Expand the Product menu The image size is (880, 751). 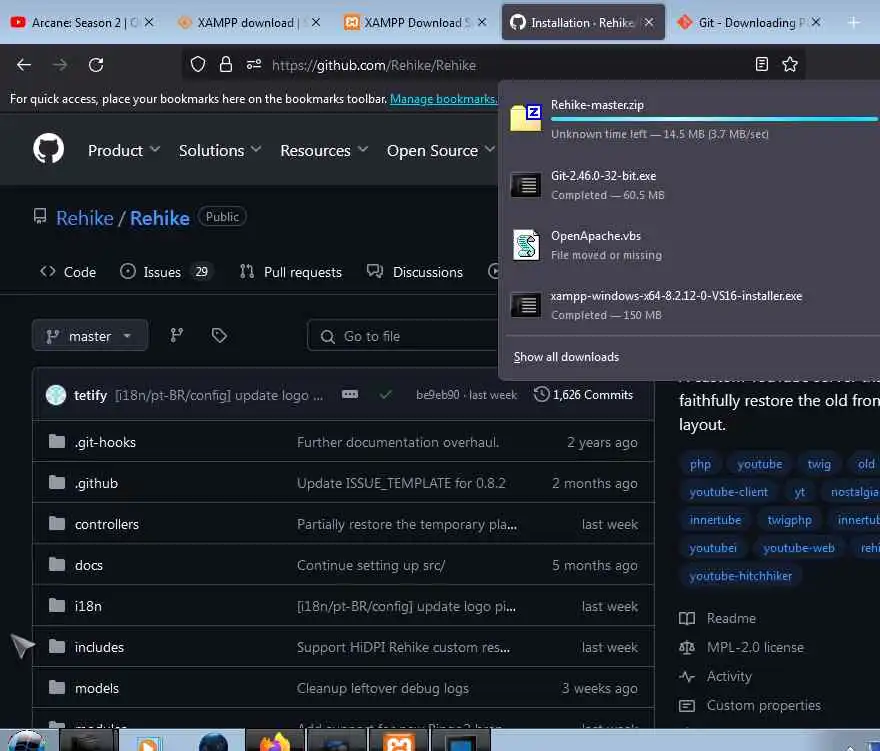pos(124,150)
